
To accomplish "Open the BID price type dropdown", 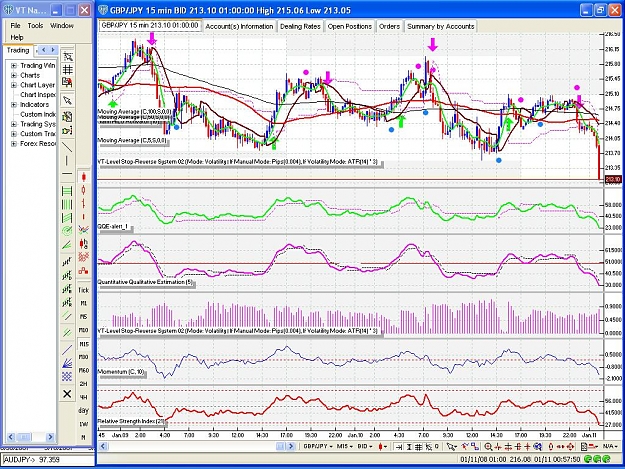I will (365, 446).
